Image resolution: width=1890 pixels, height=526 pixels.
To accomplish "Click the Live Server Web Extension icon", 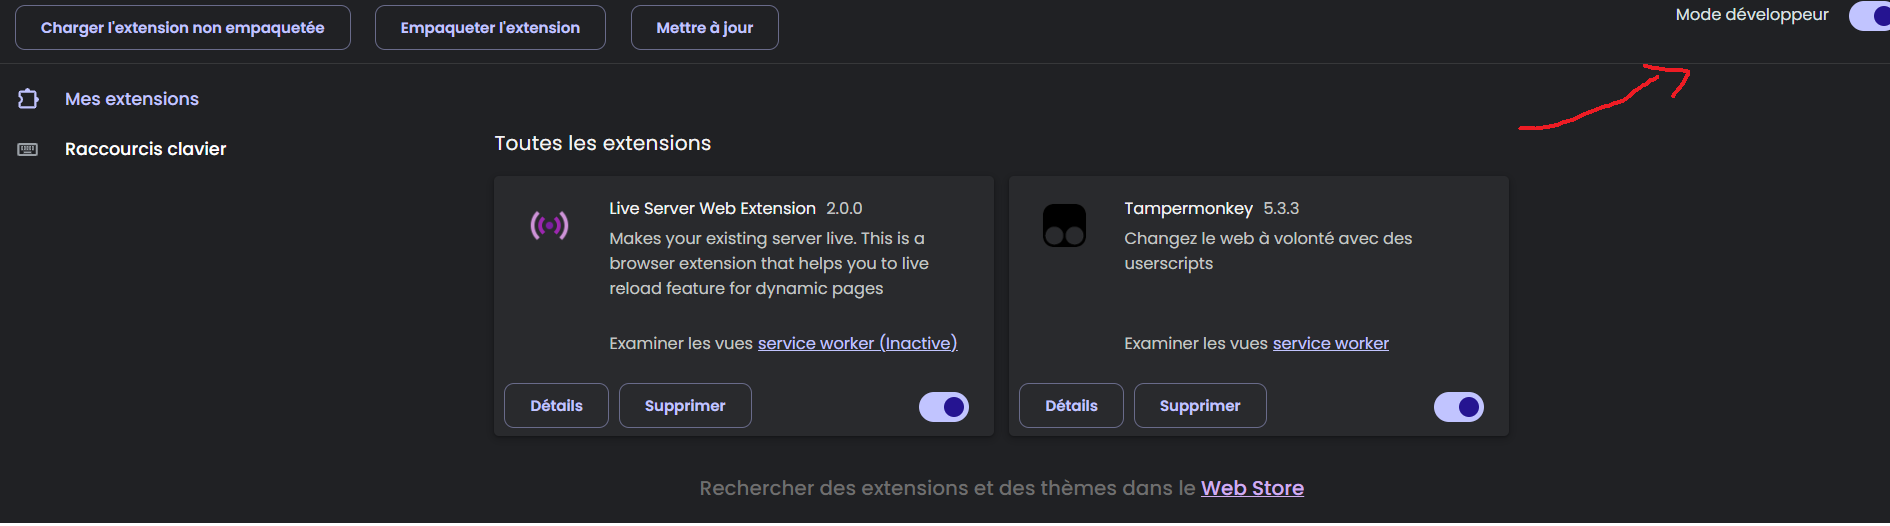I will coord(549,225).
